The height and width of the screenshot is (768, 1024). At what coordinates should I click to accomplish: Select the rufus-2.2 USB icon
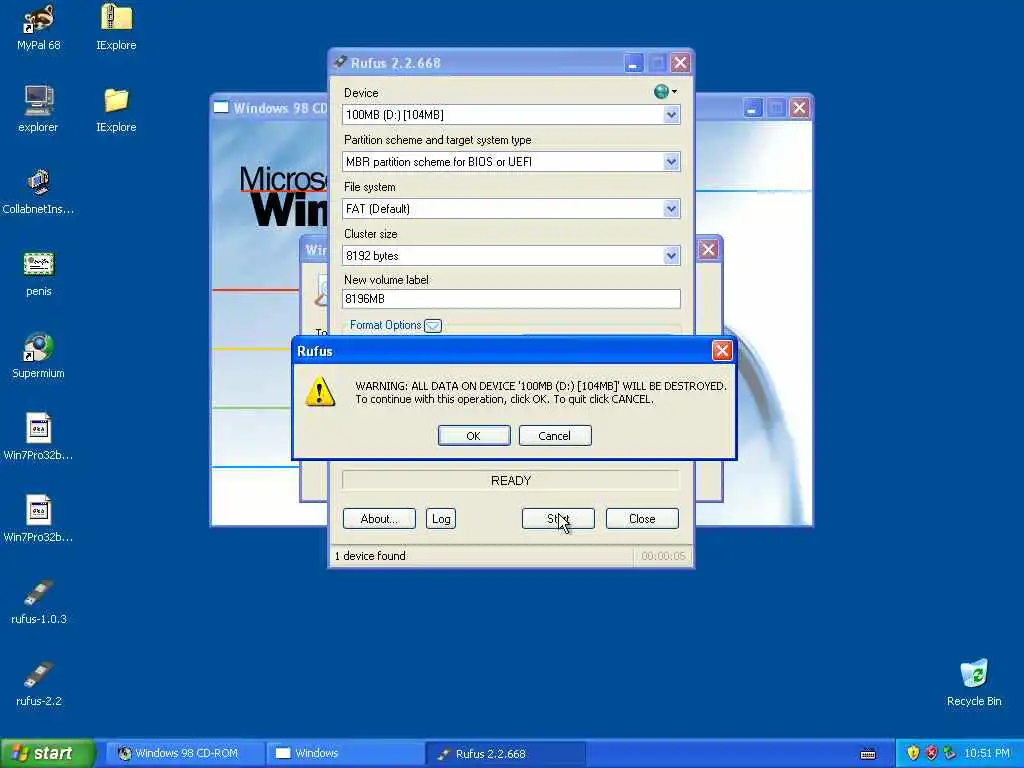[x=39, y=675]
